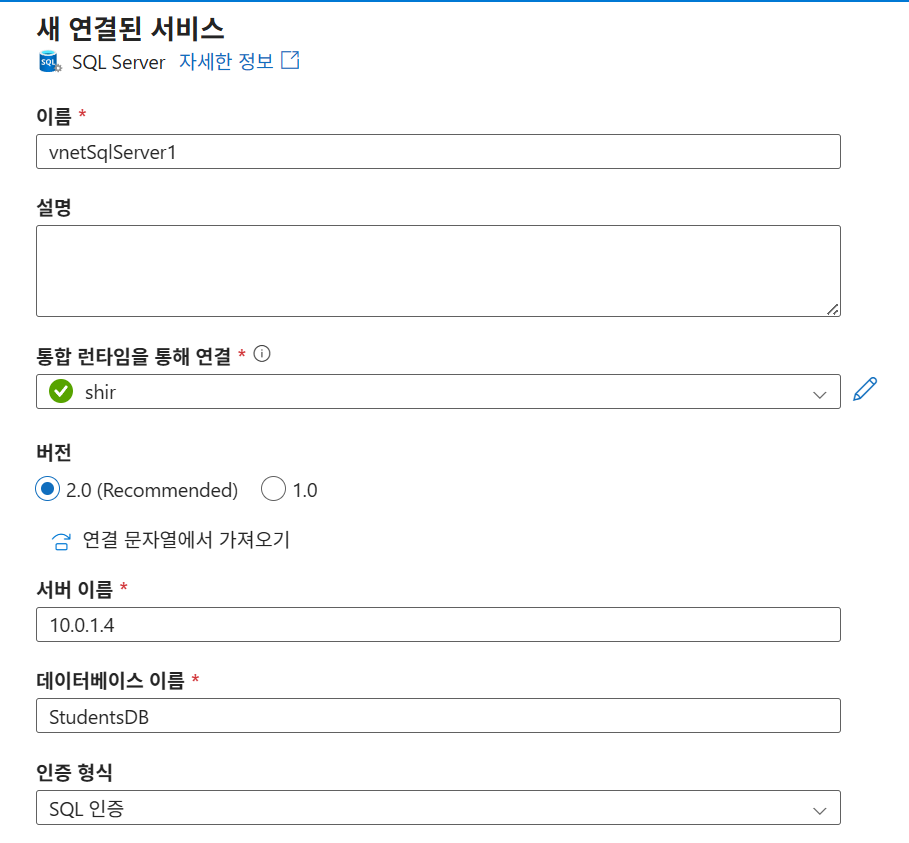Image resolution: width=909 pixels, height=843 pixels.
Task: Open the shir integration runtime dropdown
Action: (x=438, y=392)
